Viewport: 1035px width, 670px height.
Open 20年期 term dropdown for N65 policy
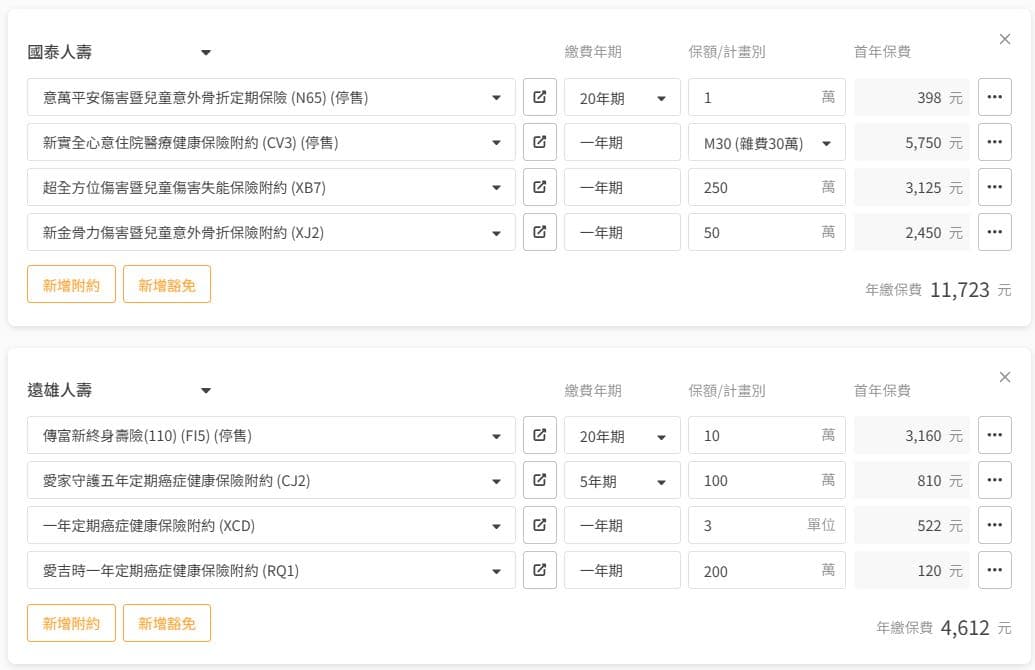coord(622,98)
